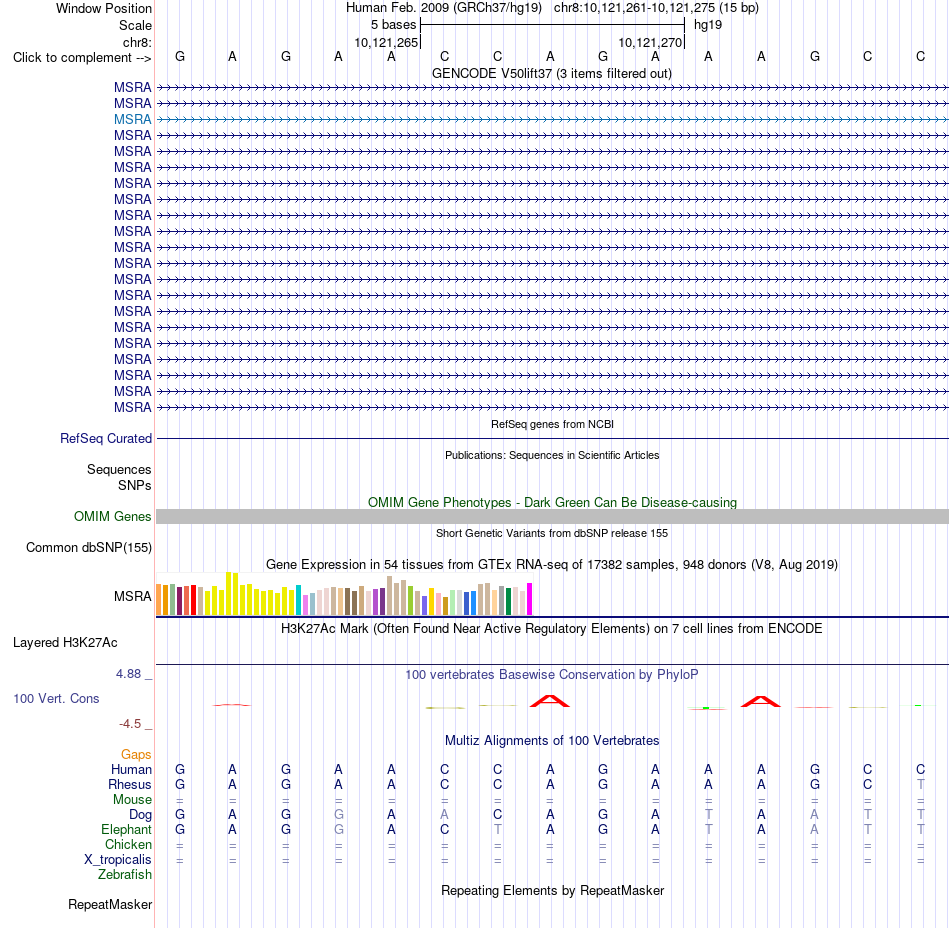Screen dimensions: 950x928
Task: Click the C base in Dog row
Action: (x=497, y=815)
